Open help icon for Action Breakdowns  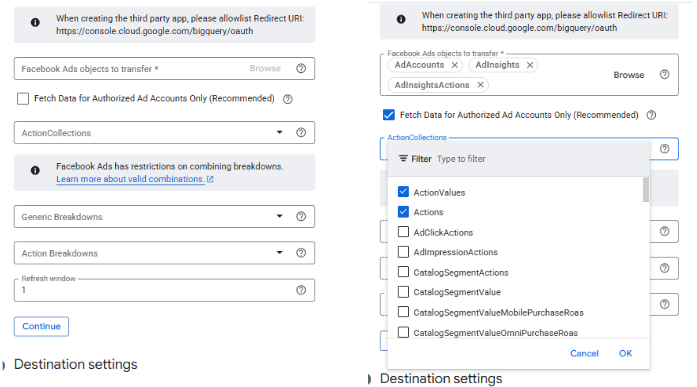pyautogui.click(x=301, y=253)
